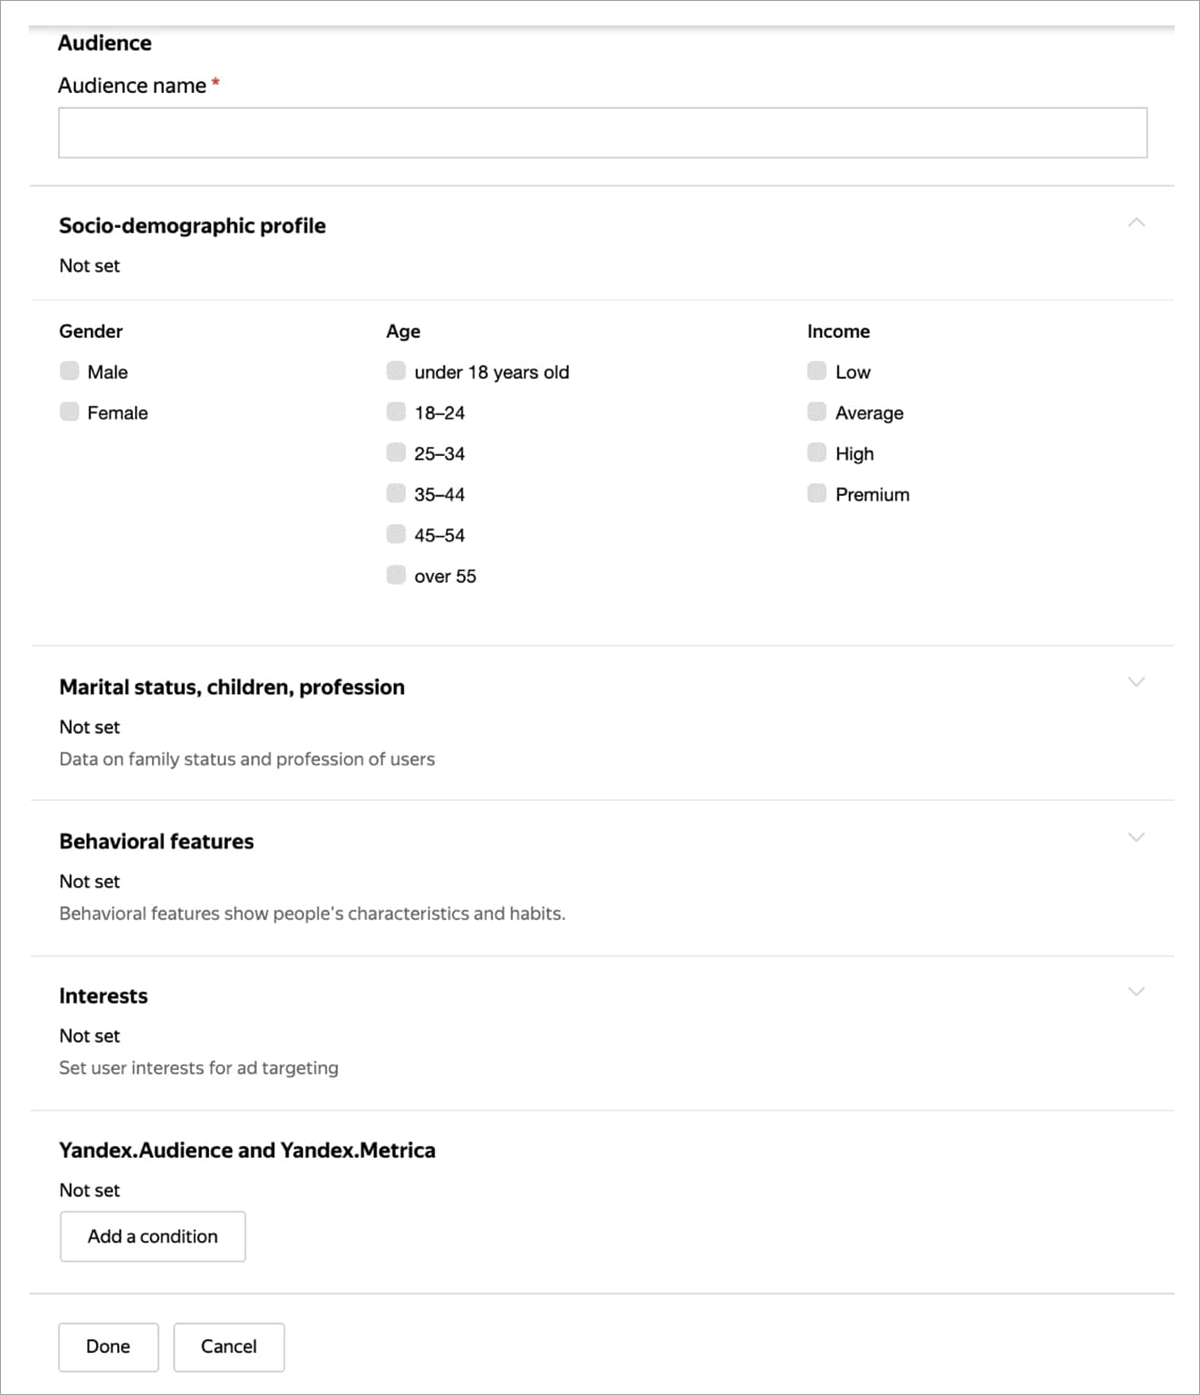
Task: Tick the over 55 age checkbox
Action: [396, 575]
